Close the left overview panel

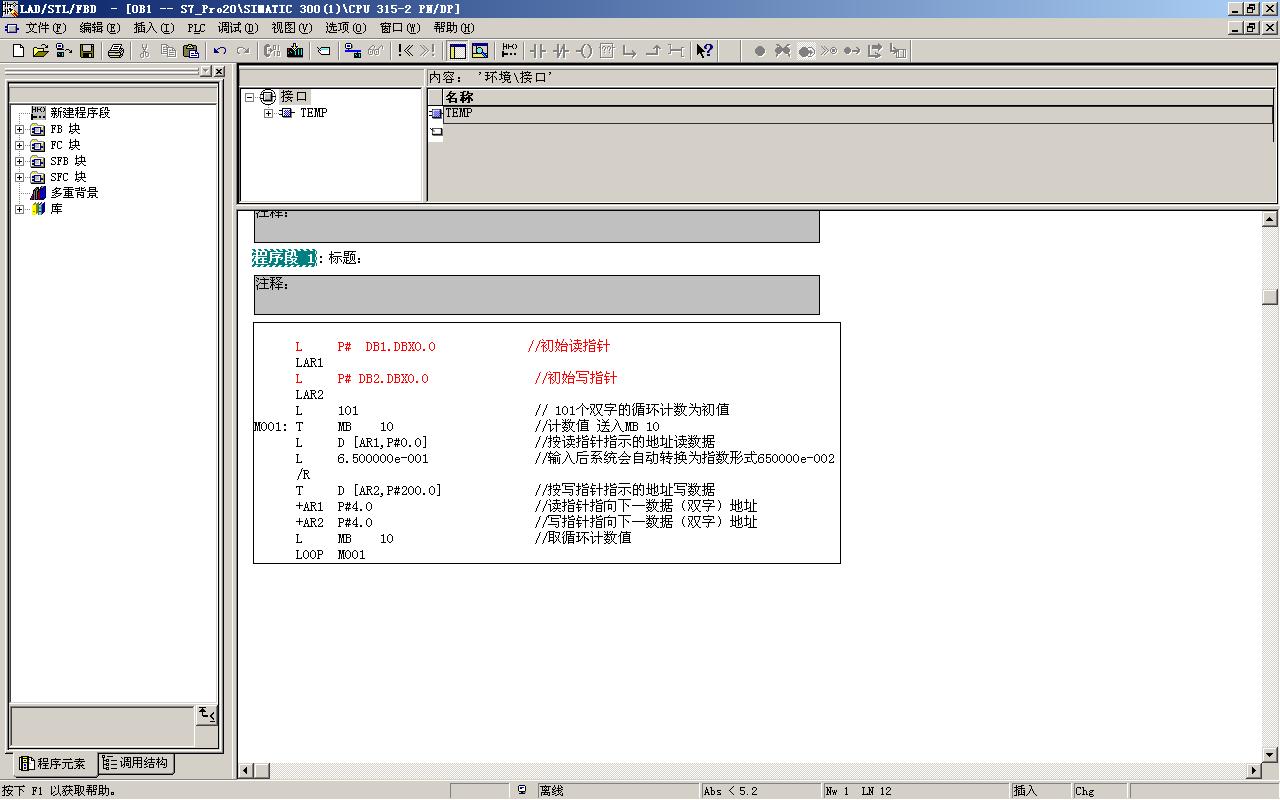(x=219, y=72)
